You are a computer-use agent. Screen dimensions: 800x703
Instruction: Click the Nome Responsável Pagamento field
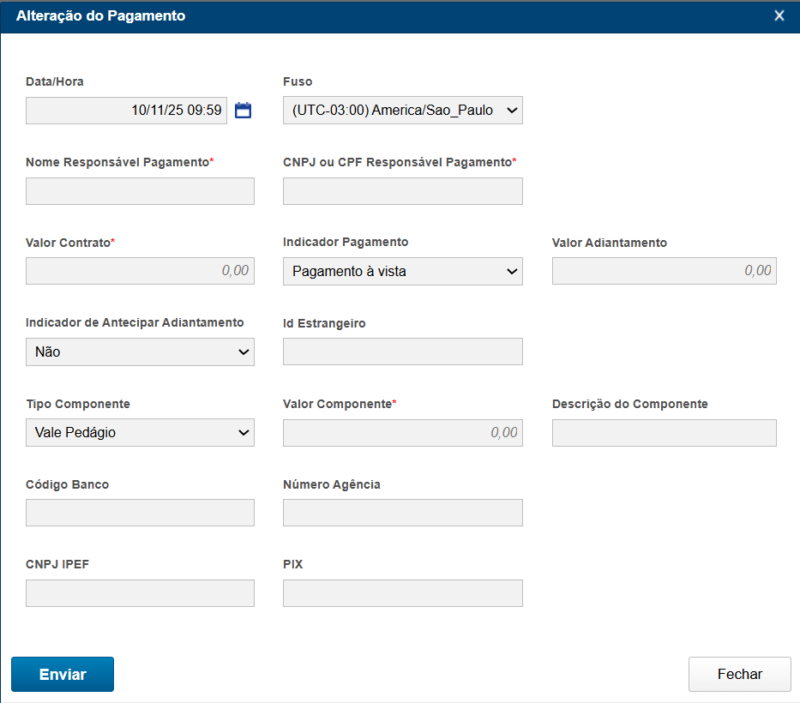(140, 191)
